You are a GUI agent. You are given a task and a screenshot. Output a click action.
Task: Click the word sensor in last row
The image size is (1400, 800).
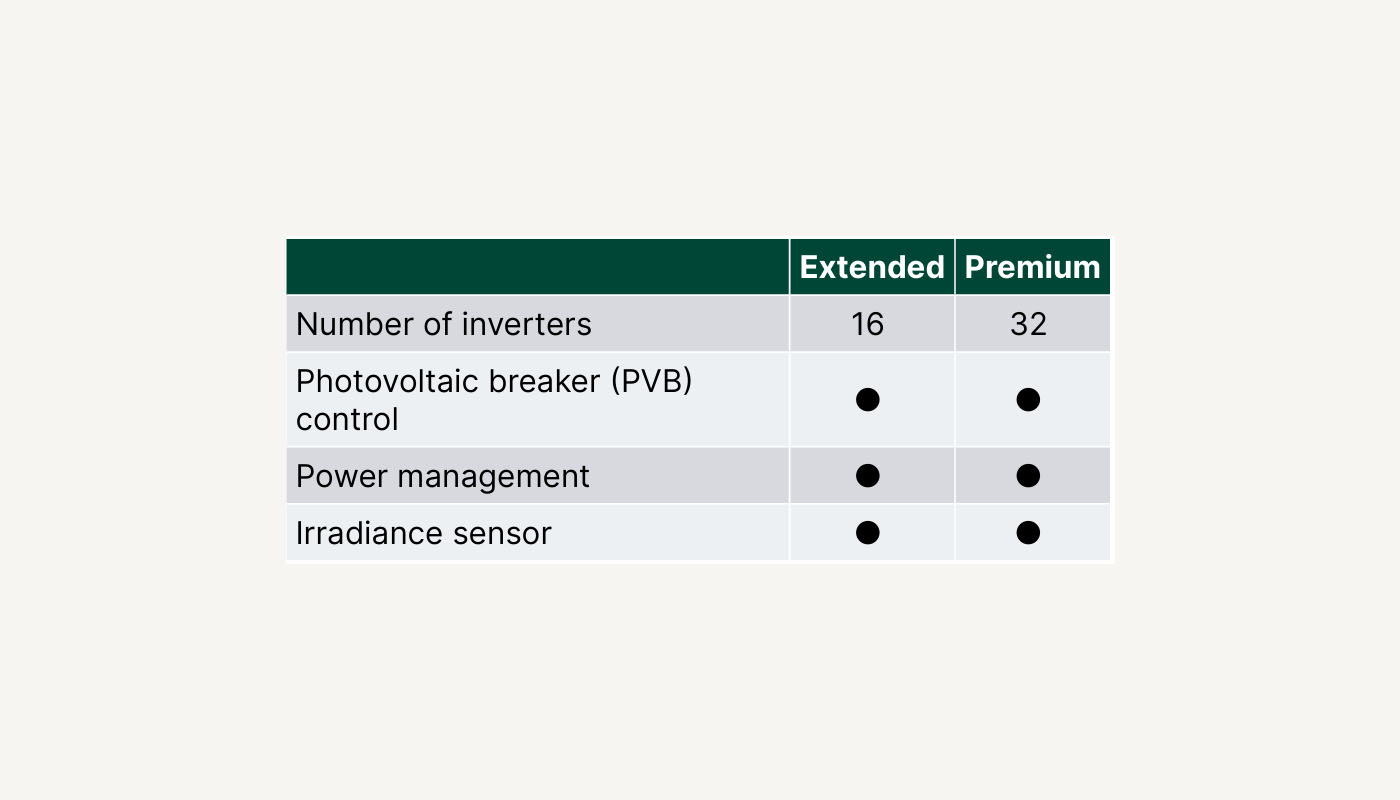pyautogui.click(x=502, y=534)
